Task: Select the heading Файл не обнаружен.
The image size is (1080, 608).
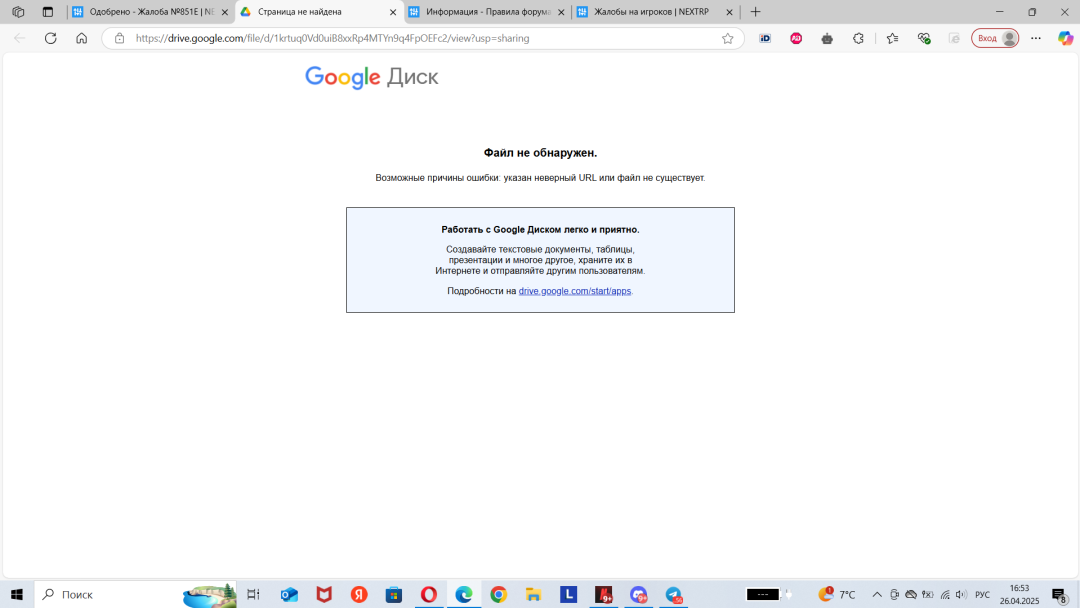Action: click(540, 153)
